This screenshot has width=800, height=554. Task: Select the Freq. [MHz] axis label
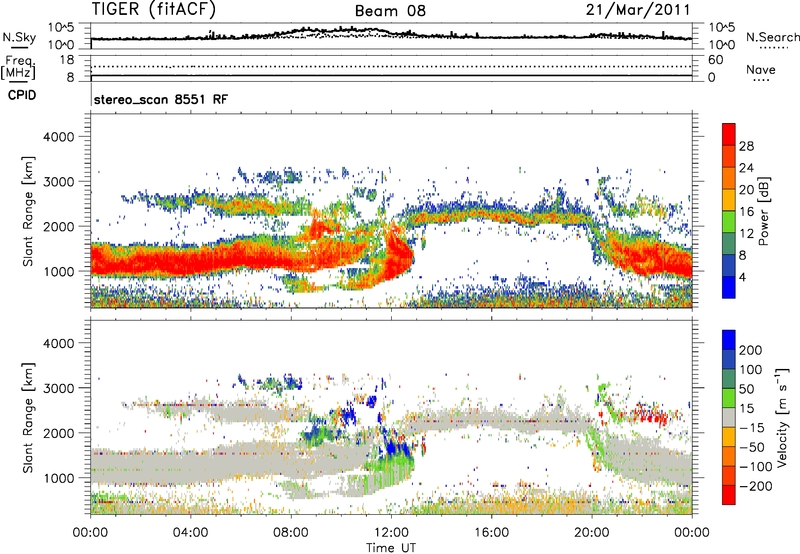(18, 68)
